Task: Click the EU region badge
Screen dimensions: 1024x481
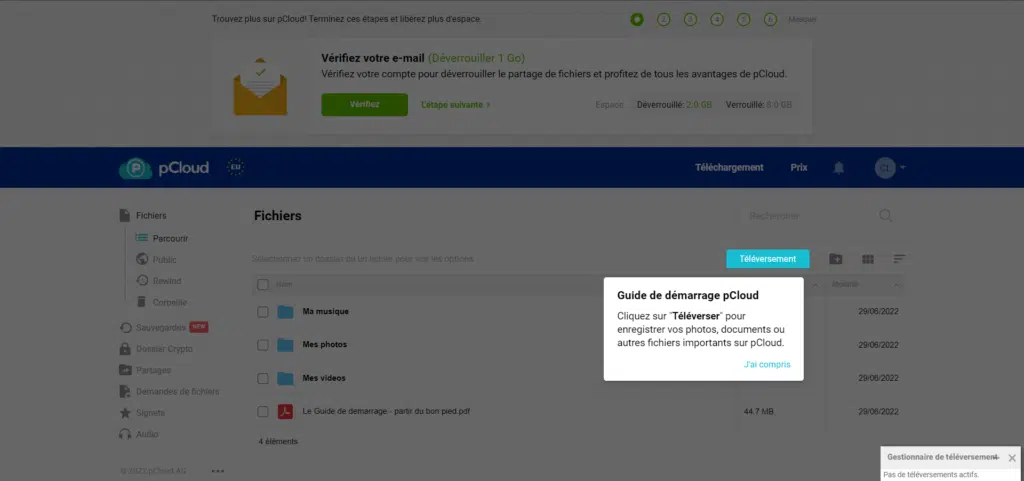Action: point(236,167)
